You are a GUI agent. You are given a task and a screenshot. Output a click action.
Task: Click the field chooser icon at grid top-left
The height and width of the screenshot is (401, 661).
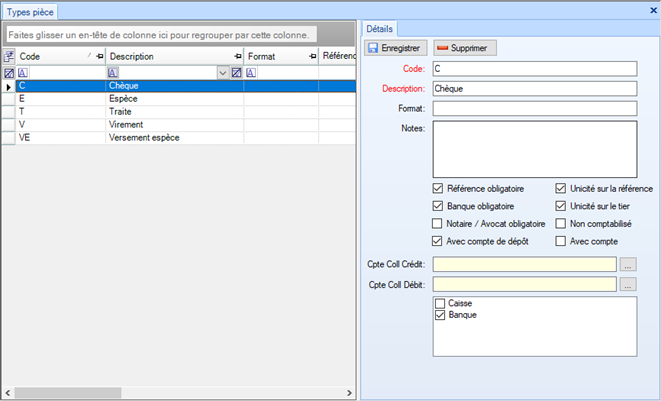click(x=9, y=57)
